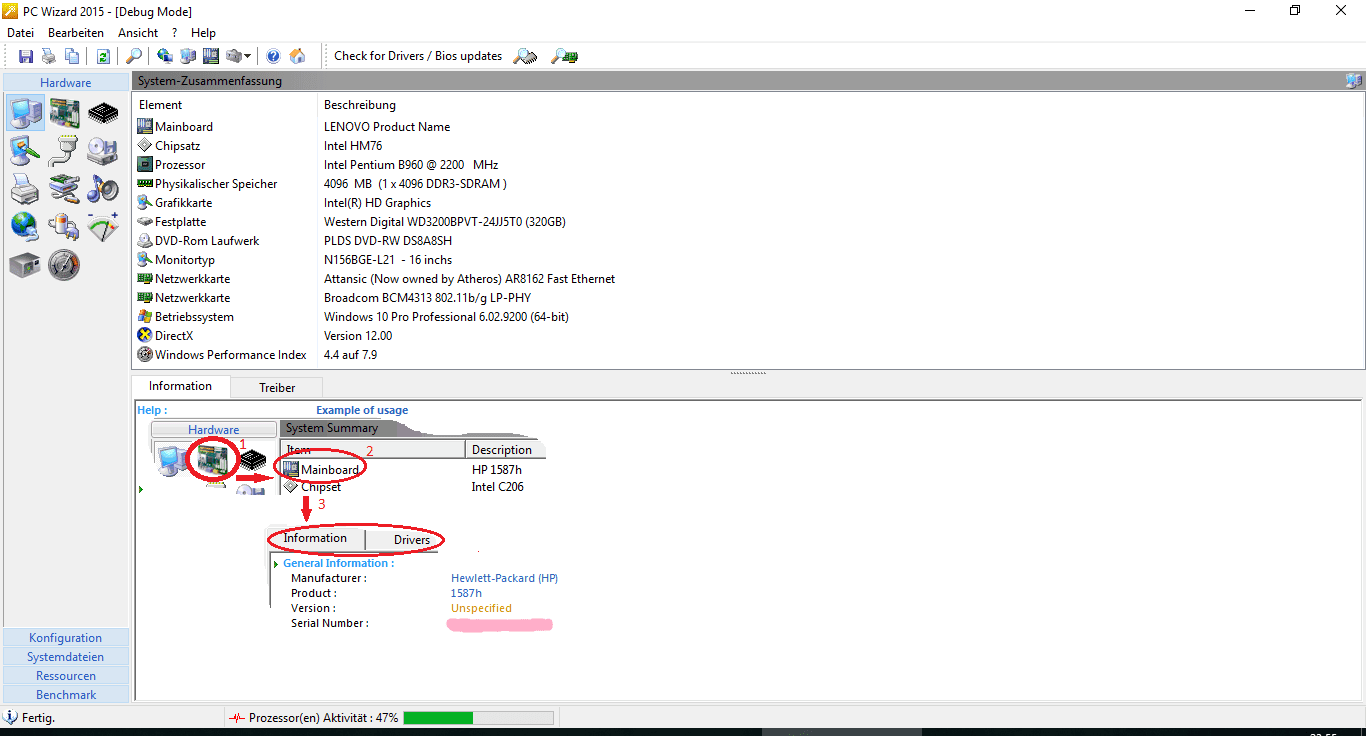The width and height of the screenshot is (1366, 736).
Task: Open the ? menu
Action: [174, 33]
